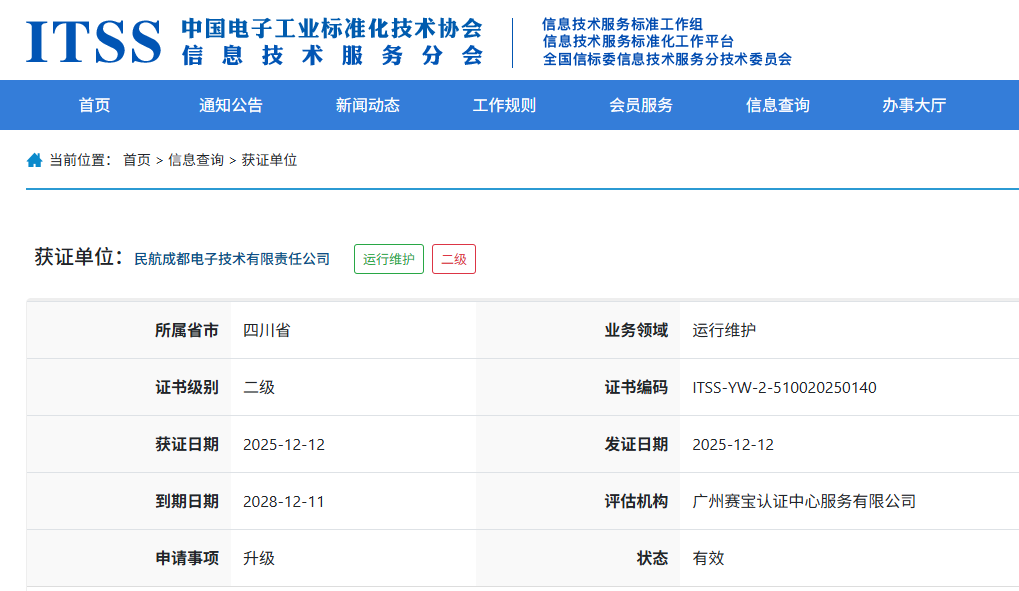This screenshot has height=591, width=1019.
Task: Open the 新闻动态 section
Action: (365, 105)
